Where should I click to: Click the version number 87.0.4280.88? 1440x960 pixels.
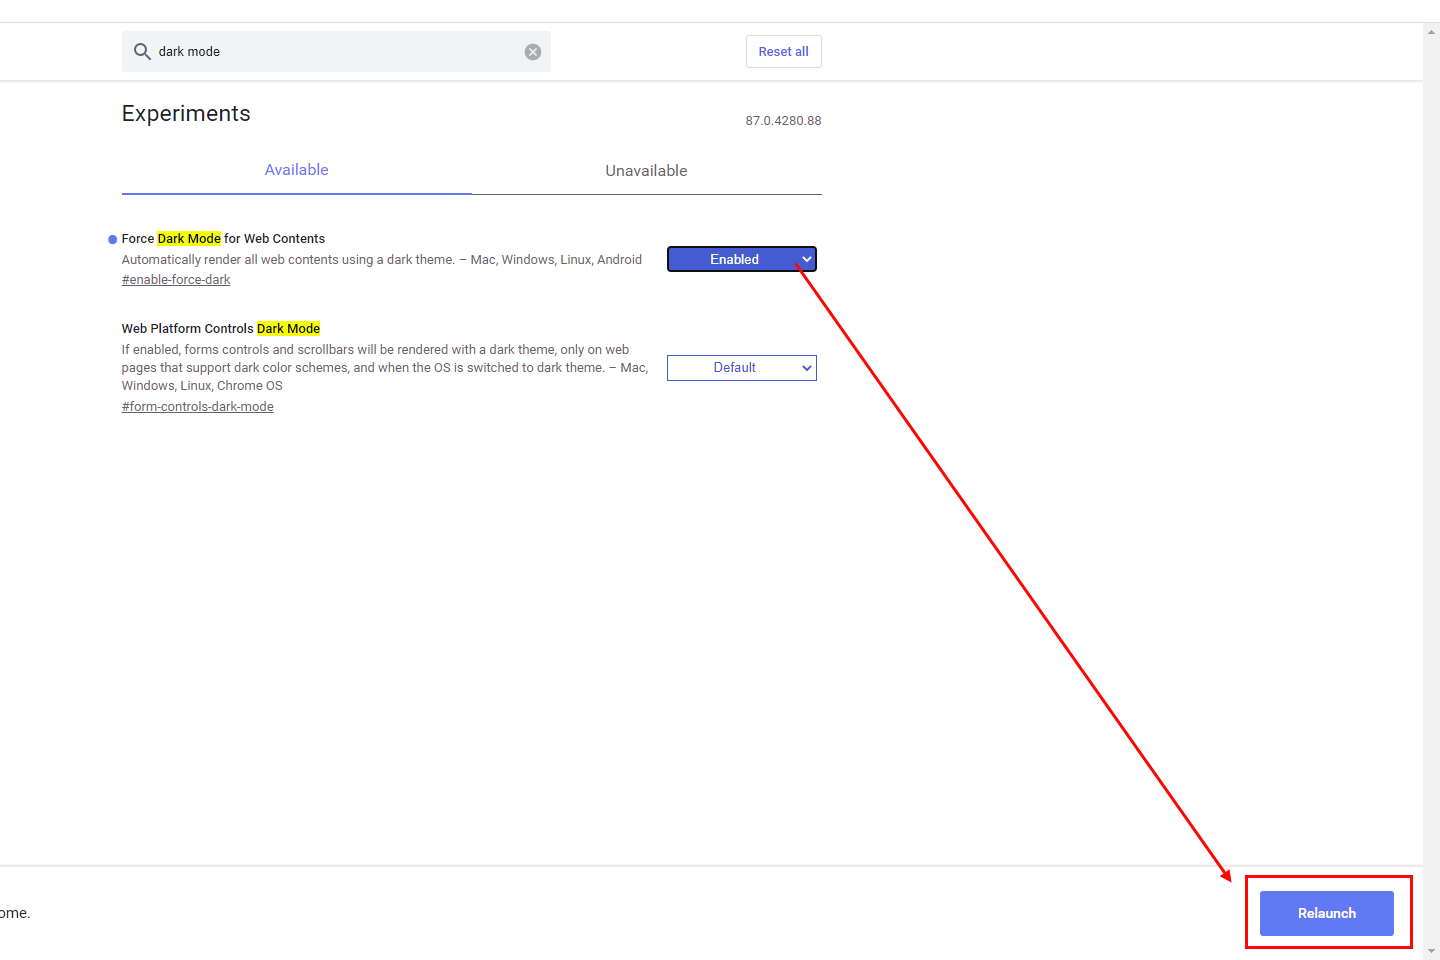click(x=783, y=121)
